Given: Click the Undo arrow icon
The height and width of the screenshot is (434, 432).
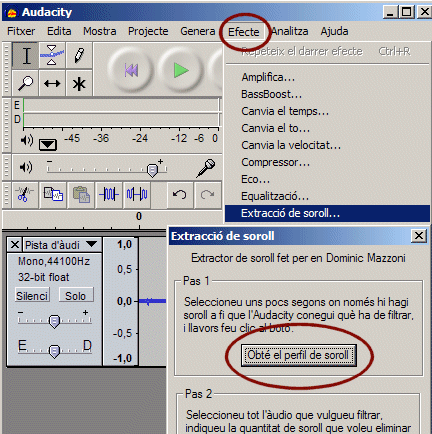Looking at the screenshot, I should (179, 195).
